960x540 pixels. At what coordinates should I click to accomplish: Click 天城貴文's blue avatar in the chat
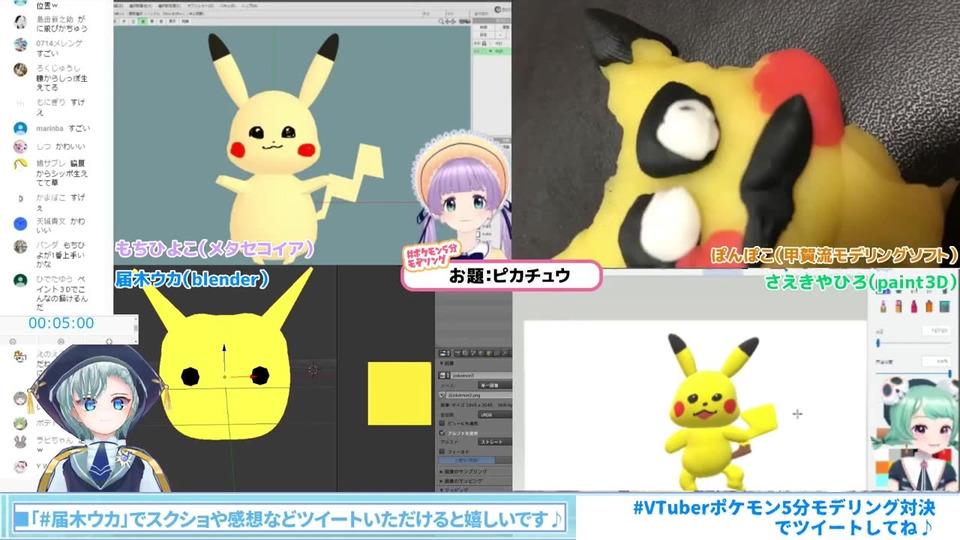(20, 223)
